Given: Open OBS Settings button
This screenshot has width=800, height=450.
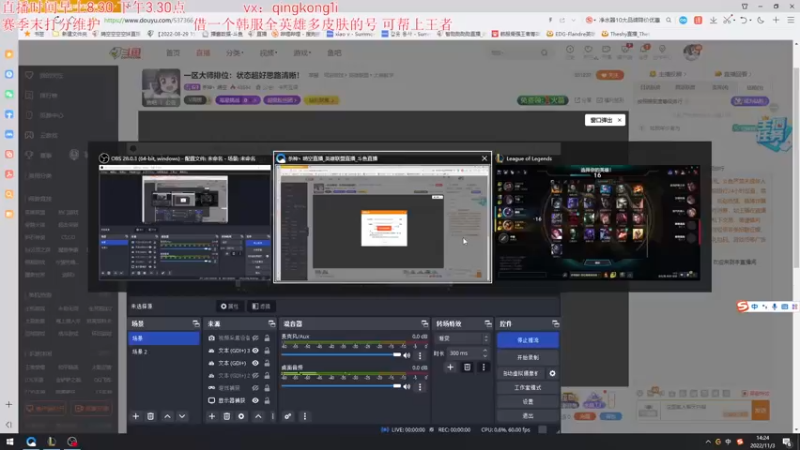Looking at the screenshot, I should tap(528, 402).
